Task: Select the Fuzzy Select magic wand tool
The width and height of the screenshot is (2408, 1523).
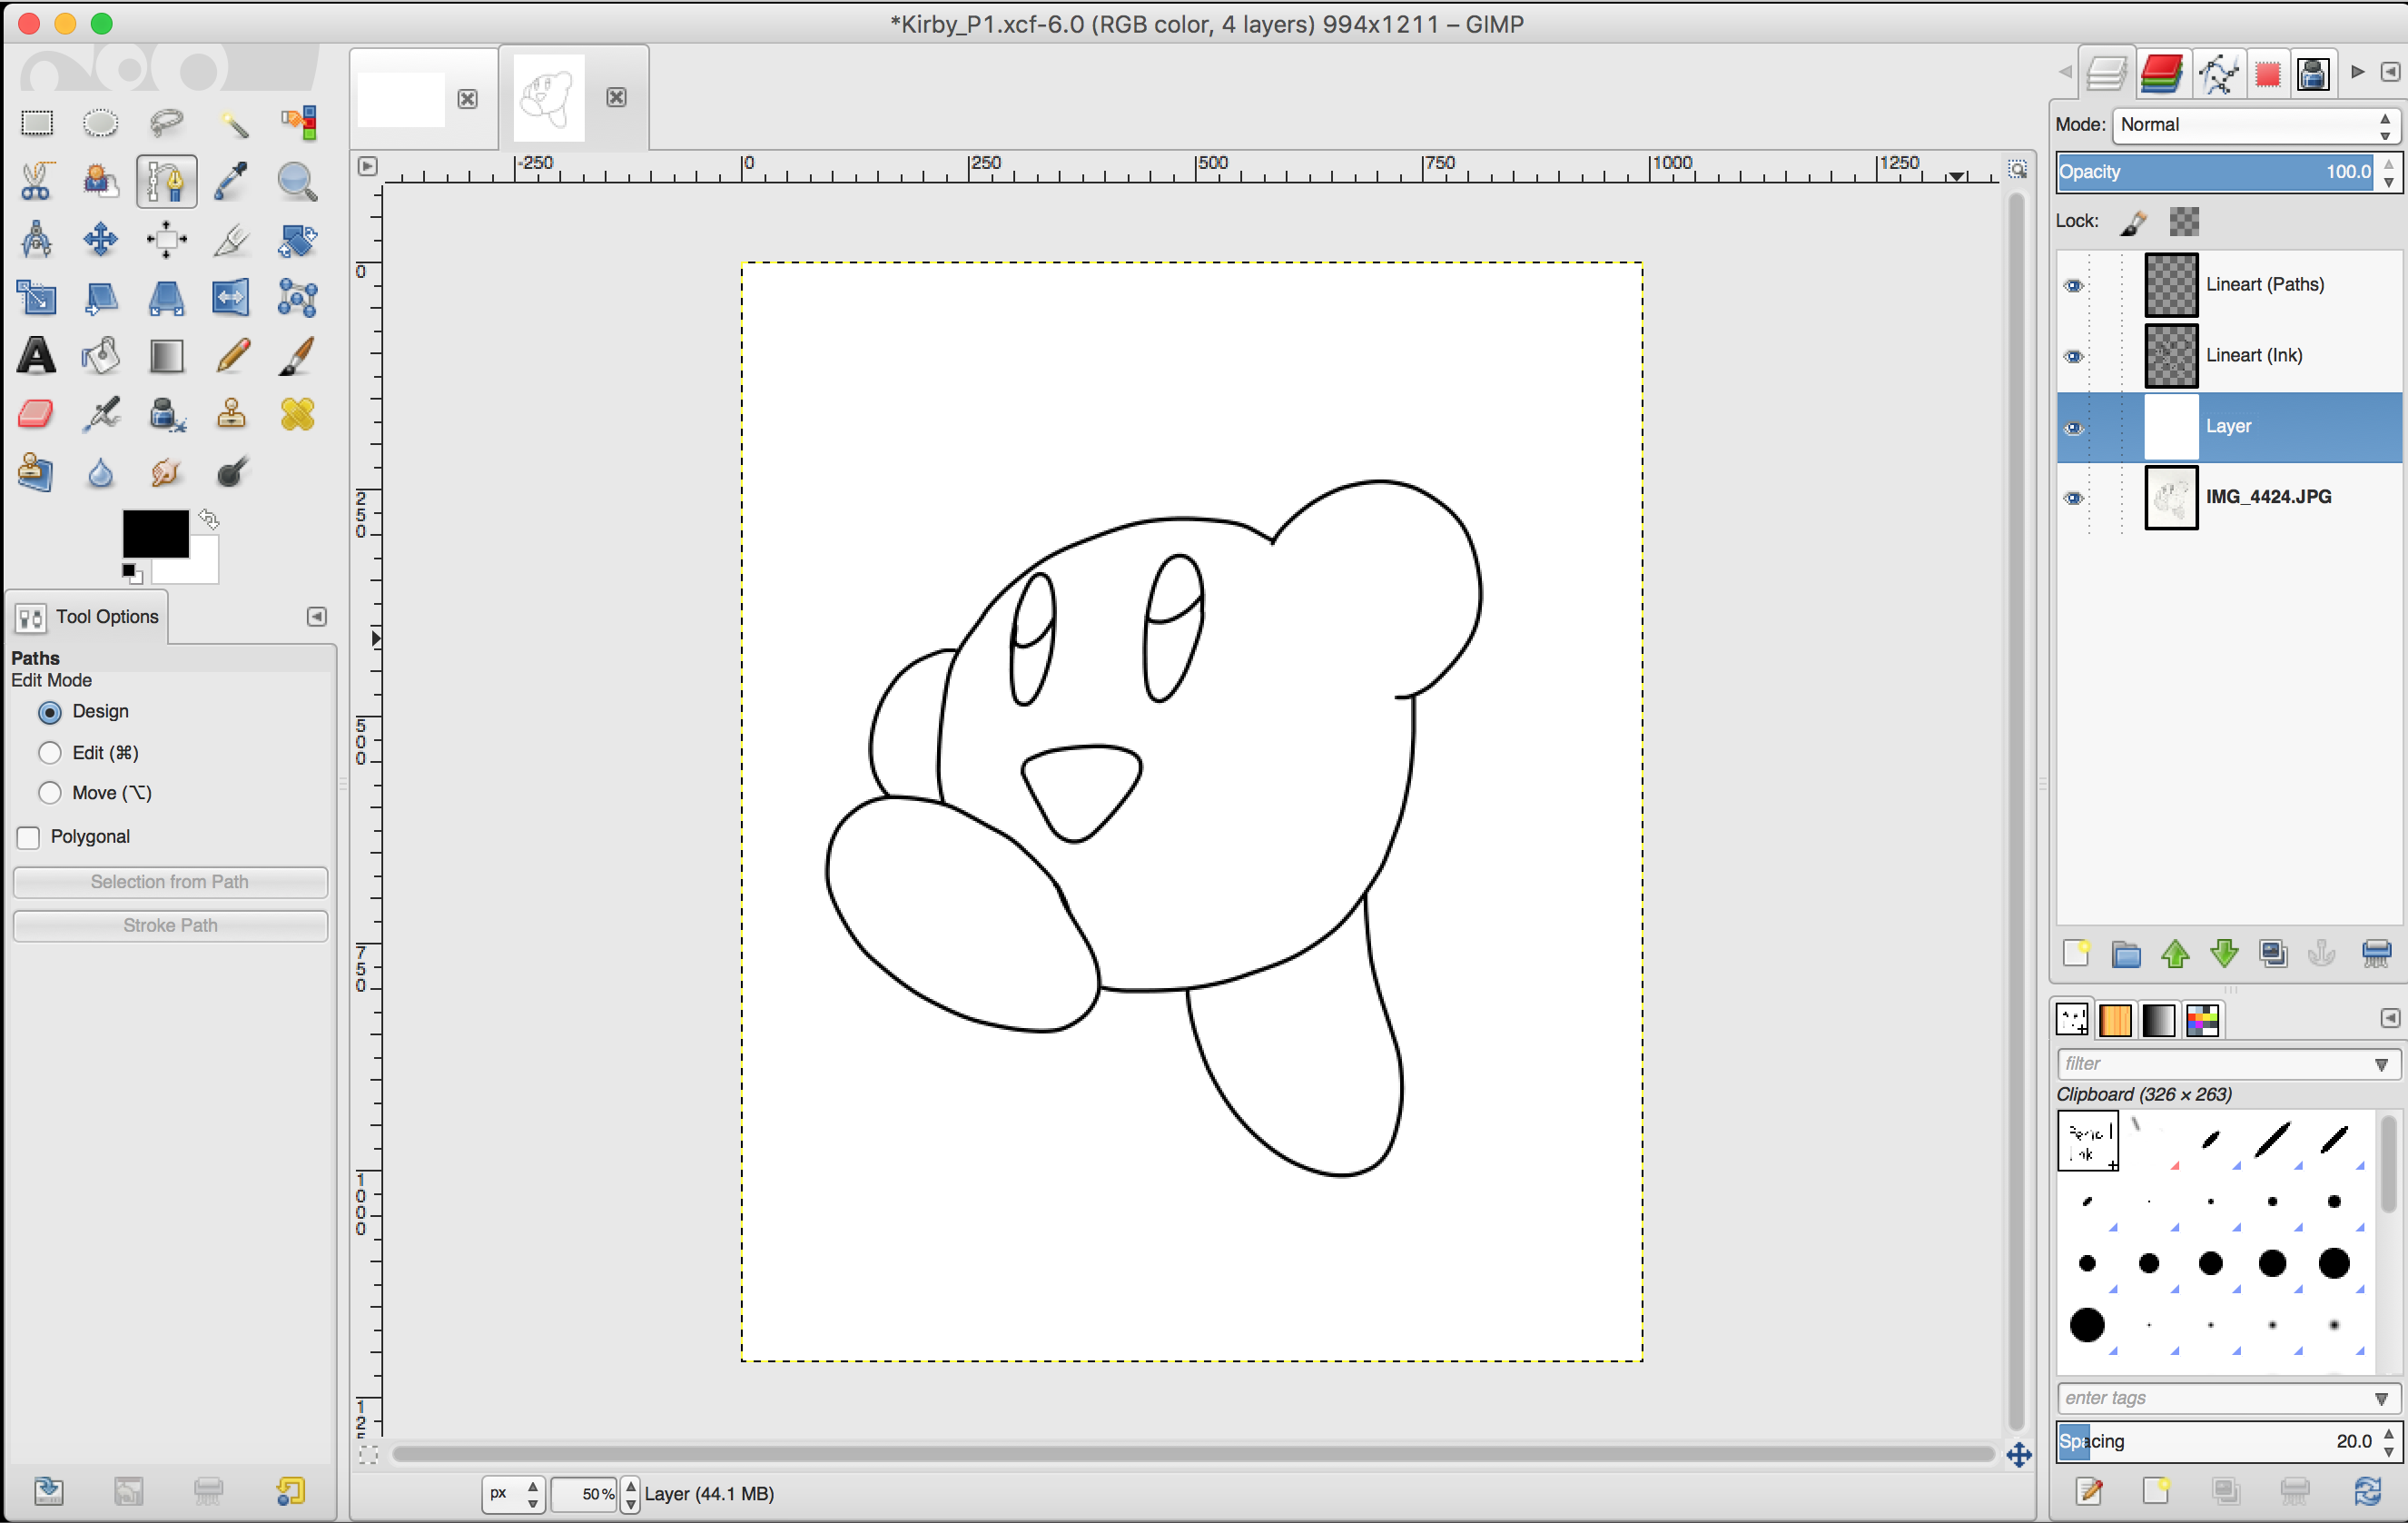Action: (x=232, y=123)
